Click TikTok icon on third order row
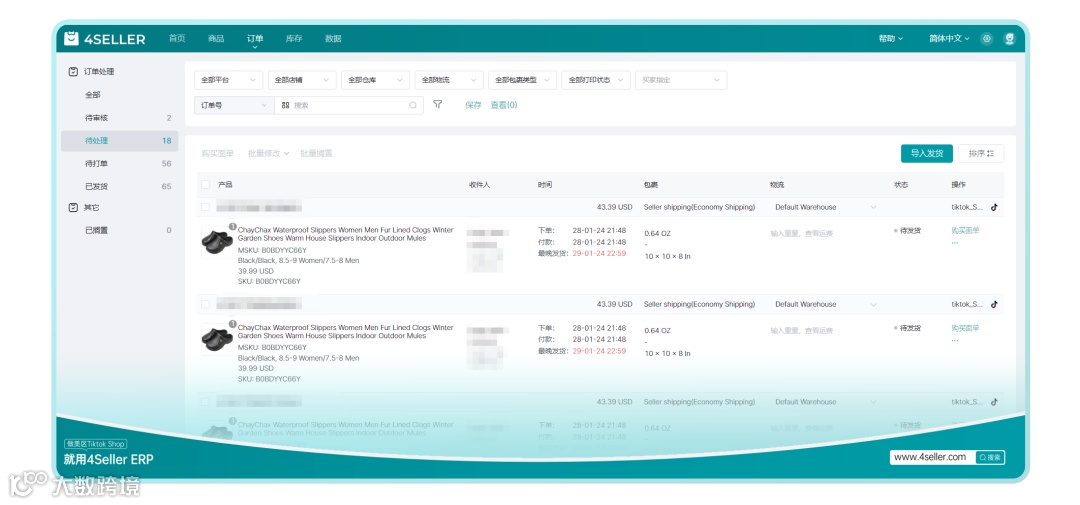1080x505 pixels. [994, 402]
